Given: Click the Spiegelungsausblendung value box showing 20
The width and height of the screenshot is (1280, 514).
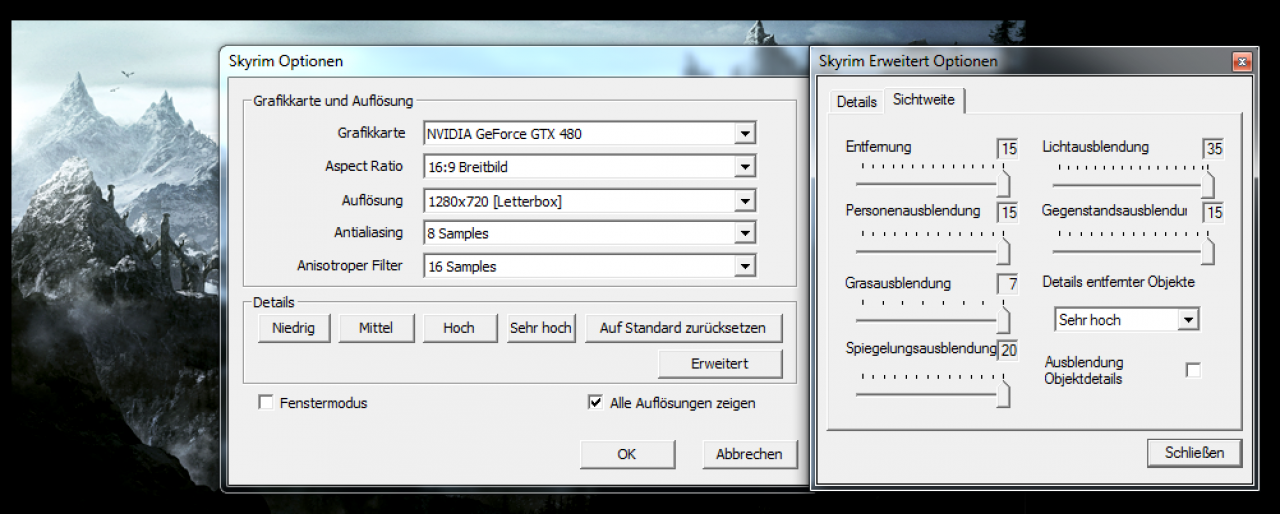Looking at the screenshot, I should point(1008,350).
